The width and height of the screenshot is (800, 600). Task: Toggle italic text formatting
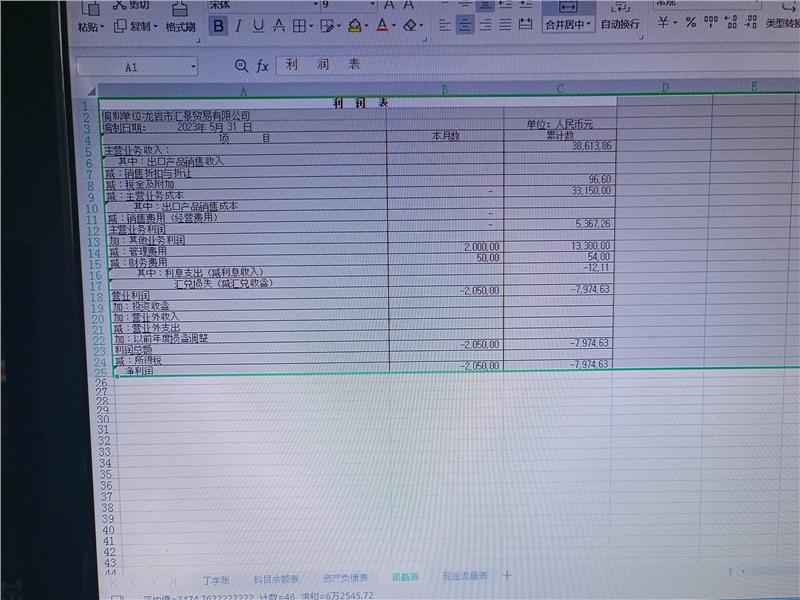[x=239, y=26]
